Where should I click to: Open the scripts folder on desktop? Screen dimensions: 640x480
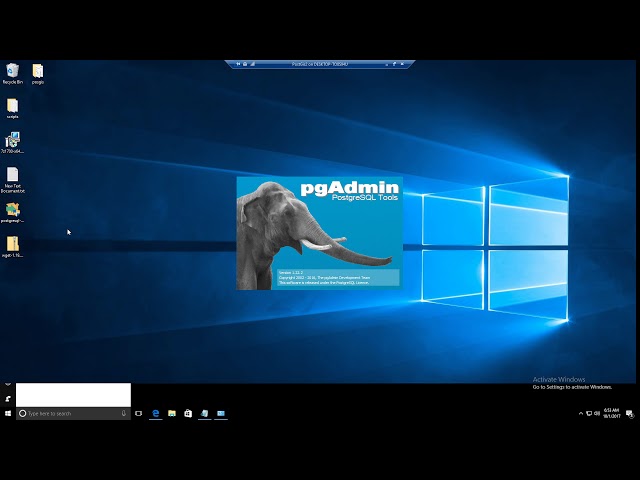tap(12, 106)
